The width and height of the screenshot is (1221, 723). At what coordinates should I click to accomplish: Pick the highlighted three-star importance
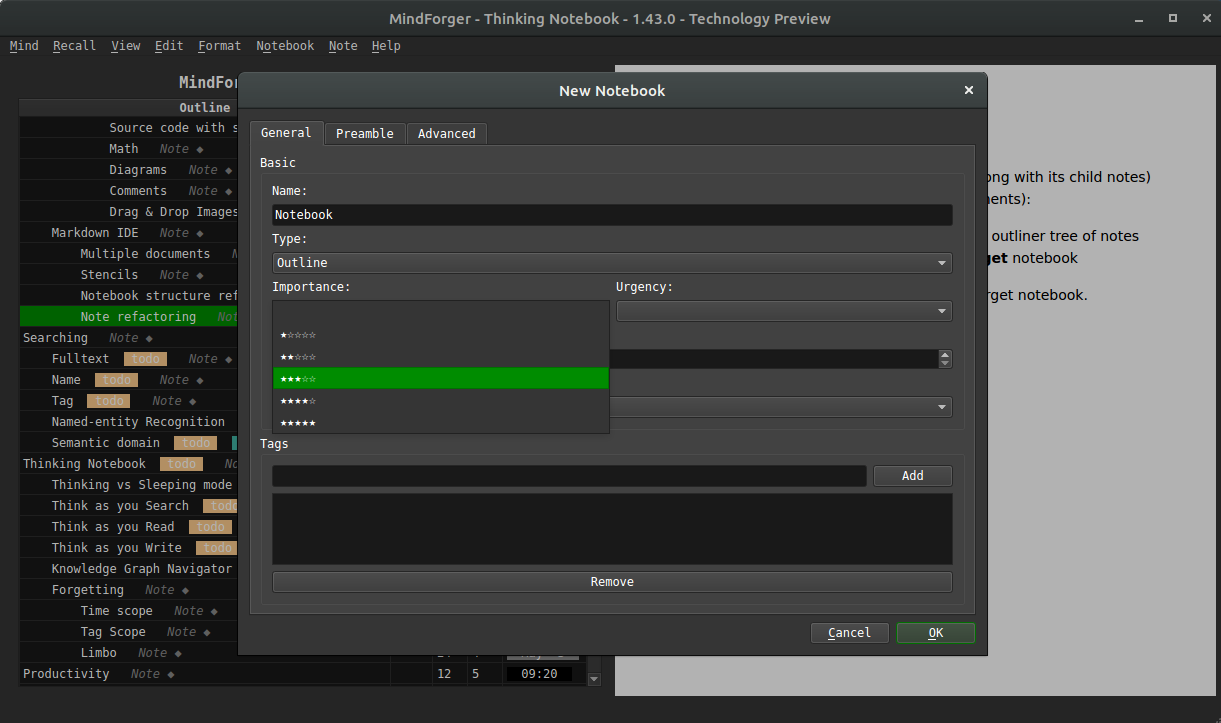(440, 379)
